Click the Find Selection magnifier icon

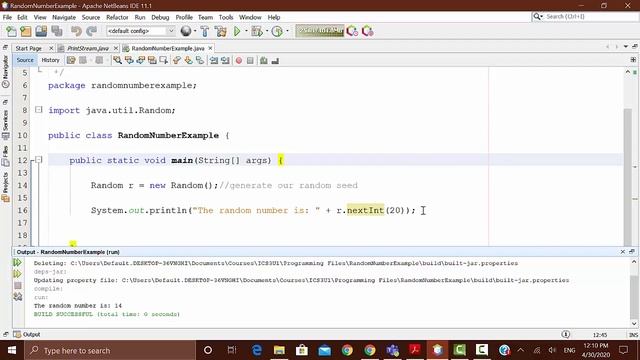118,60
